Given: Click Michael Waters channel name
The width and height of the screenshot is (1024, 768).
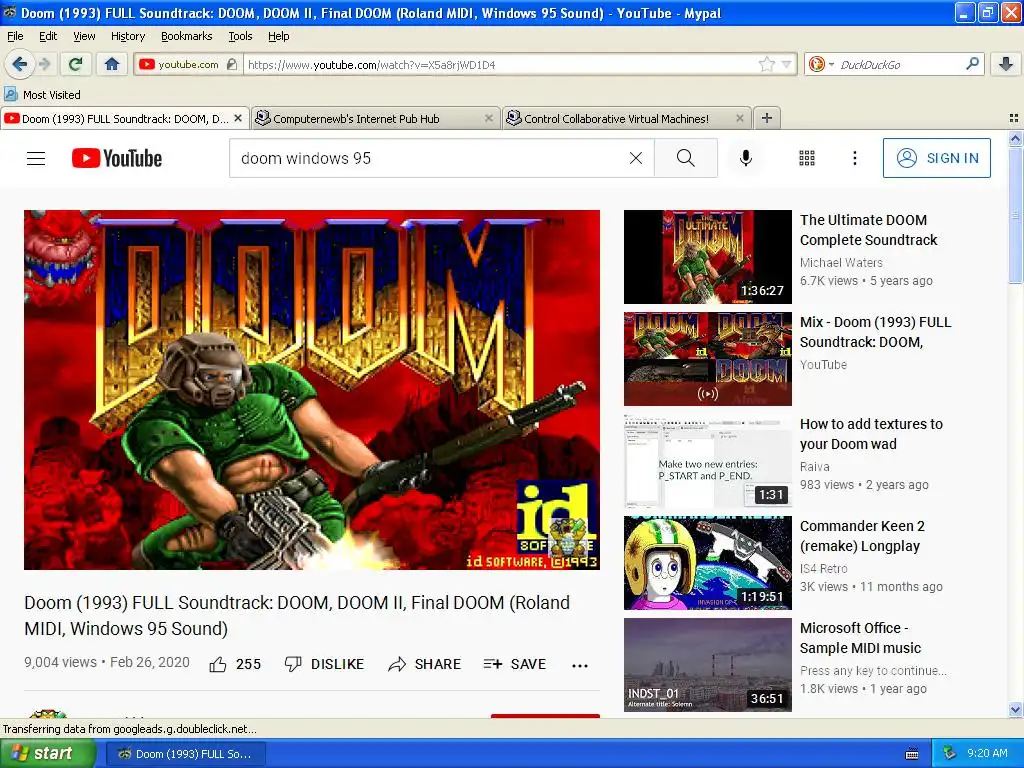Looking at the screenshot, I should click(841, 263).
